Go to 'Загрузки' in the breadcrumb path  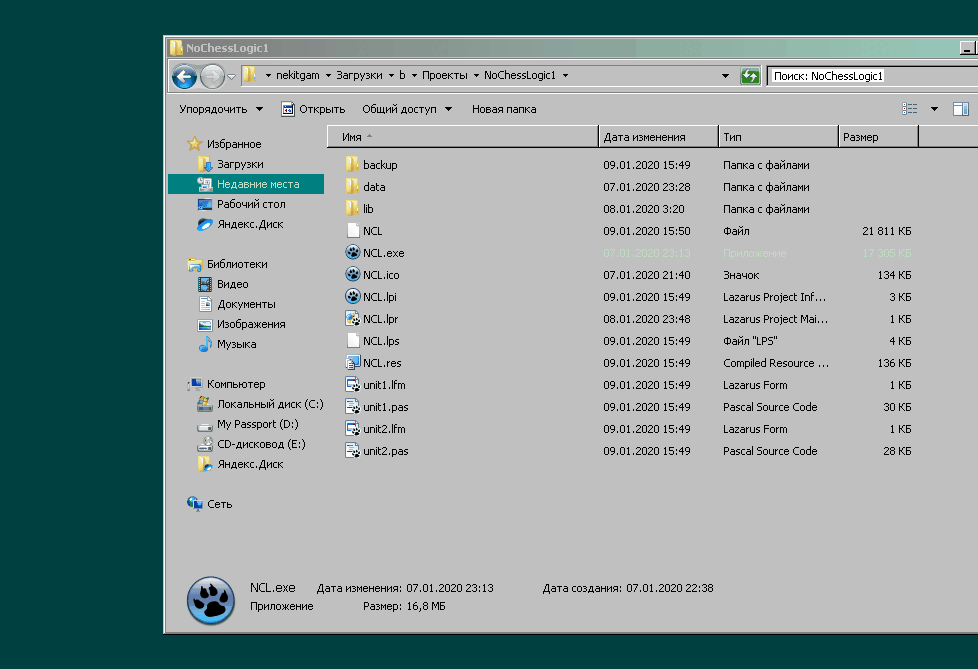click(x=359, y=75)
